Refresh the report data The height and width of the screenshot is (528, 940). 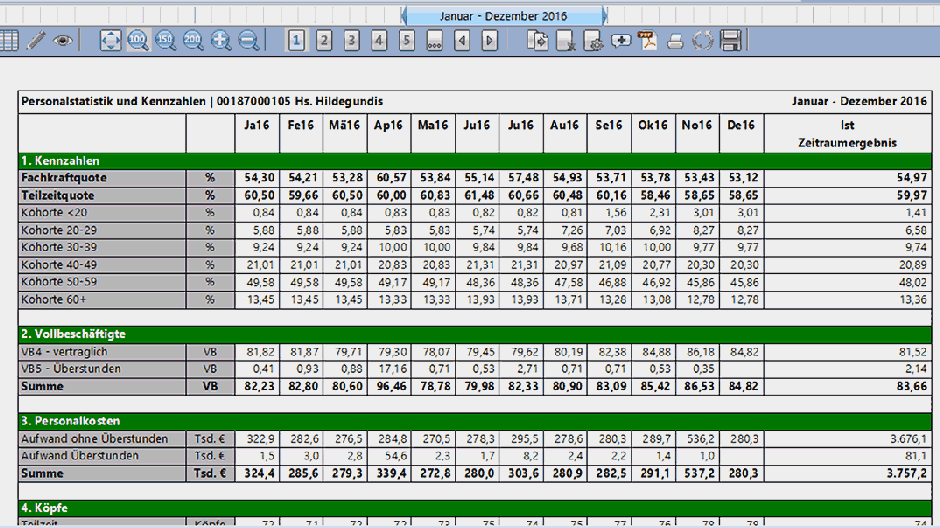pos(703,41)
